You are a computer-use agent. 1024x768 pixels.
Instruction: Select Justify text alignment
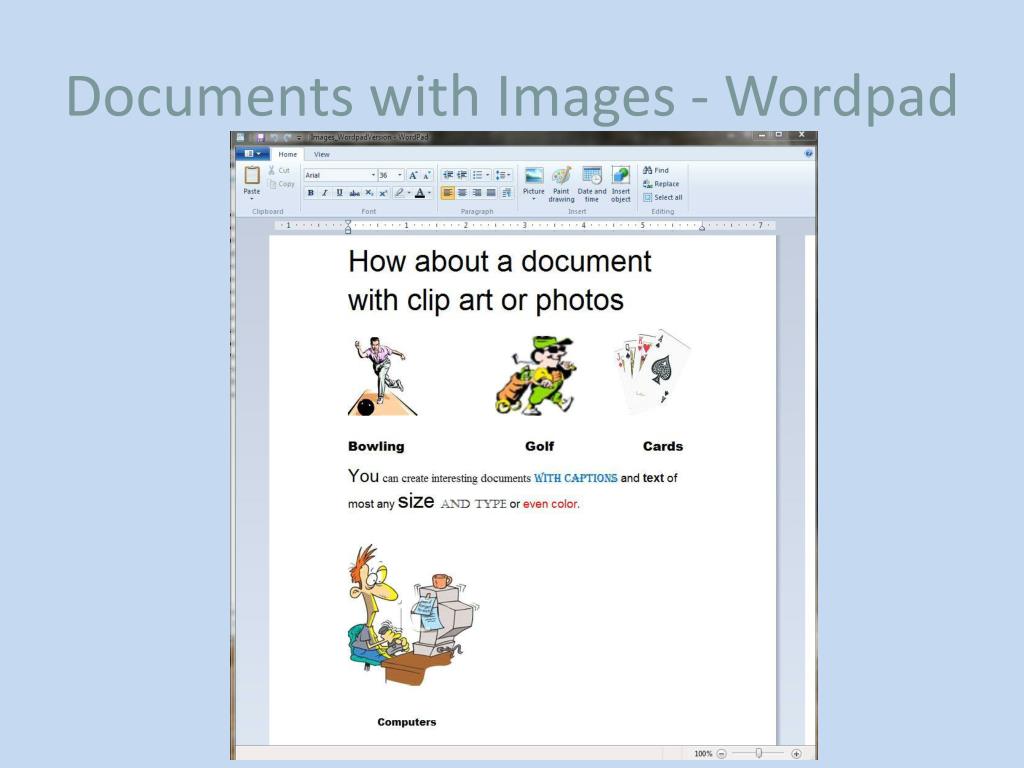[x=490, y=193]
